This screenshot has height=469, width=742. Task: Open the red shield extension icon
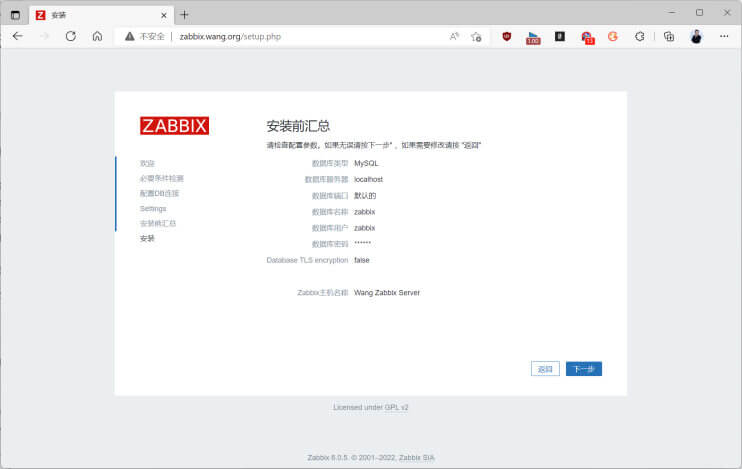[506, 36]
